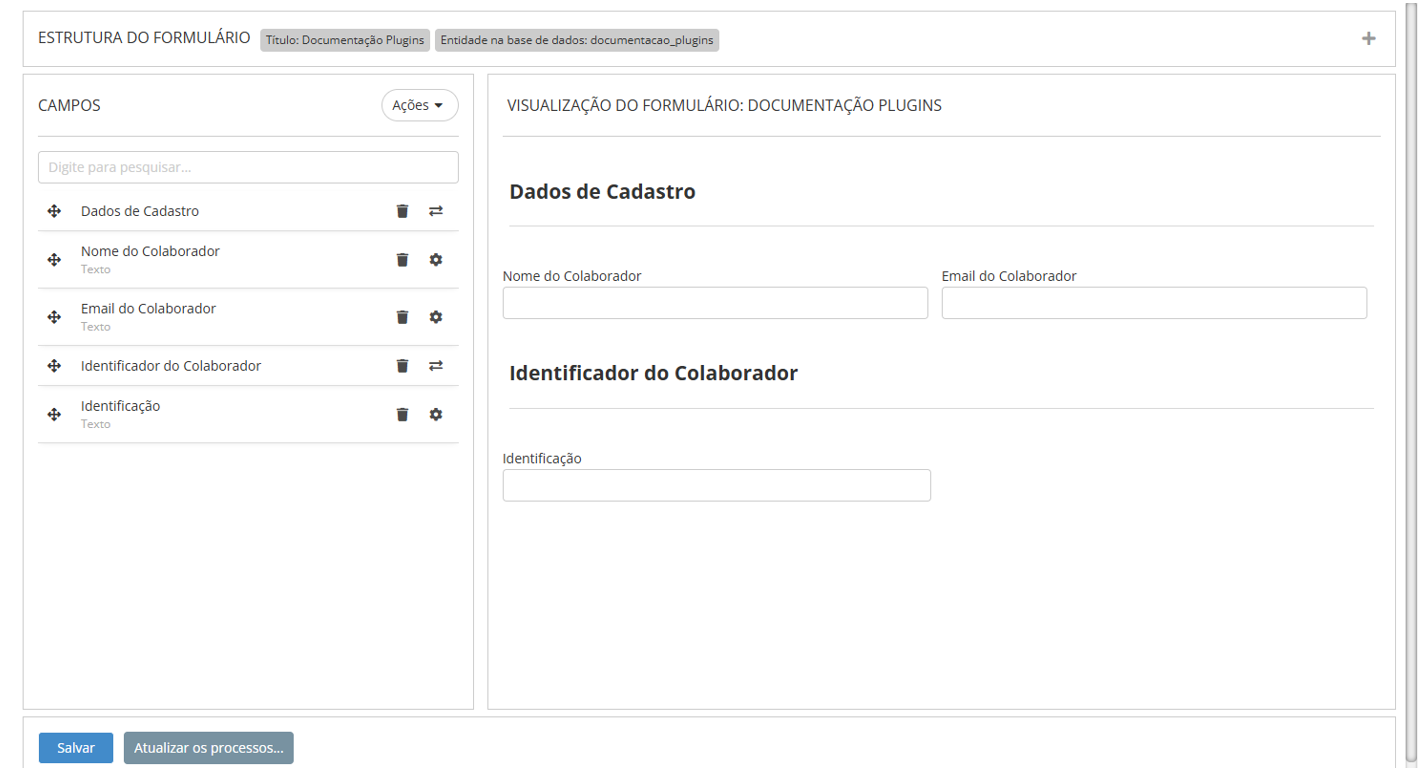This screenshot has width=1423, height=774.
Task: Click the Nome do Colaborador preview input
Action: pos(715,303)
